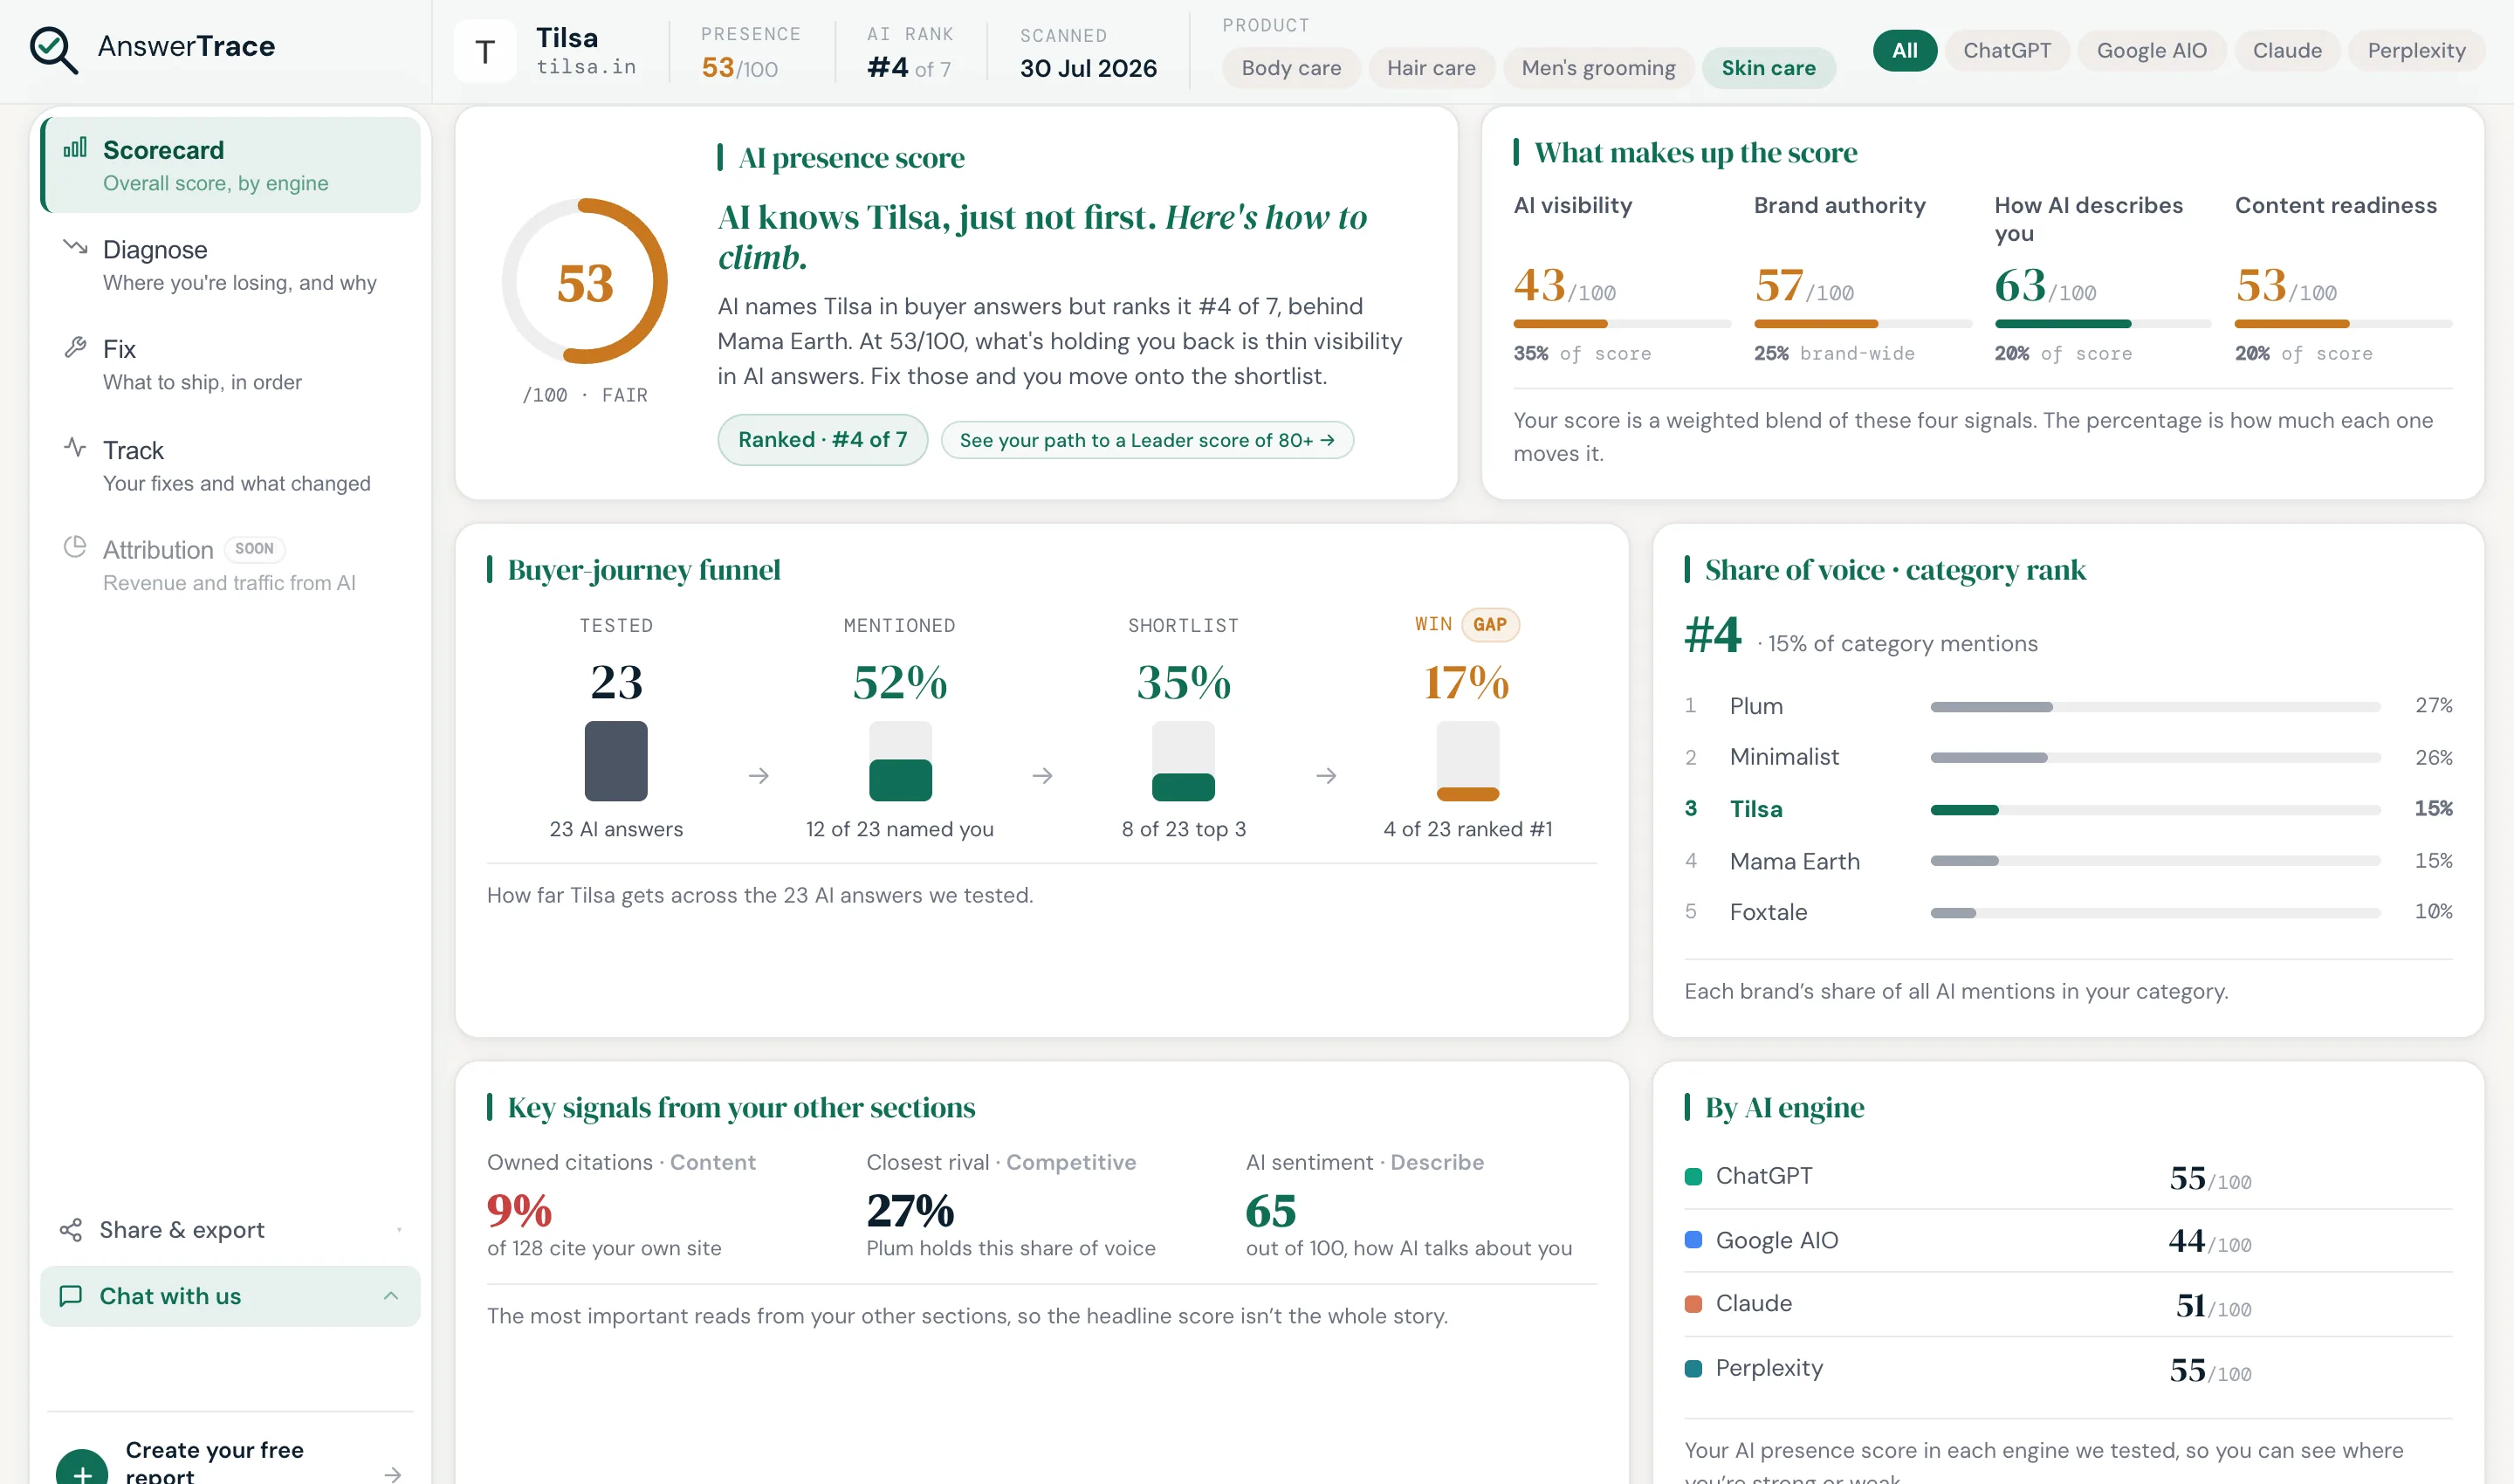Viewport: 2514px width, 1484px height.
Task: Click the green plus icon for free report
Action: (x=82, y=1466)
